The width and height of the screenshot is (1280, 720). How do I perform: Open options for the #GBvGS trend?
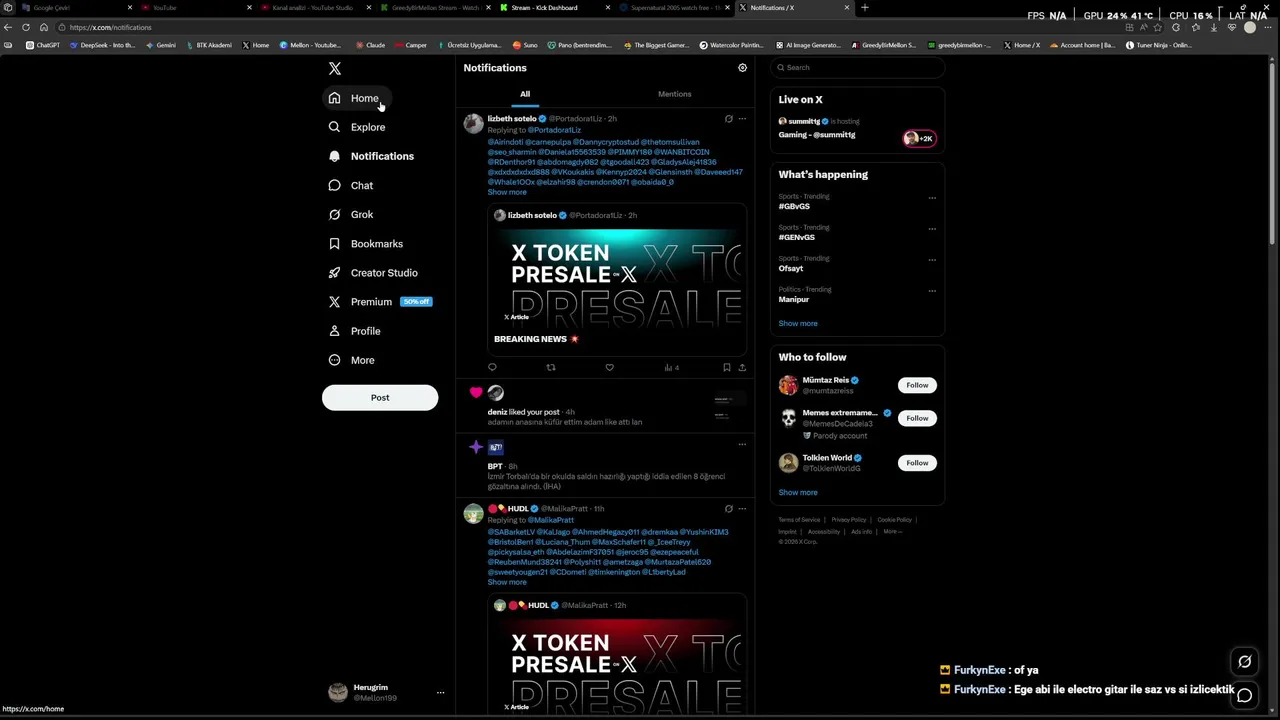932,197
